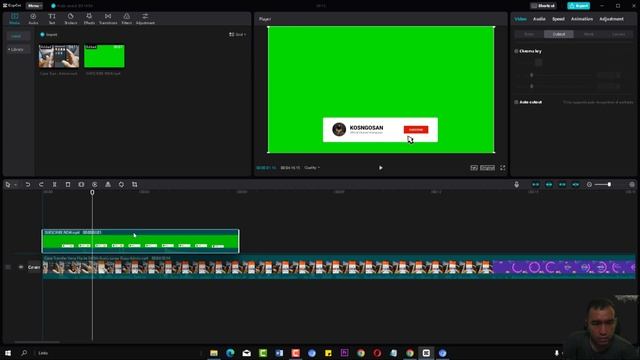The width and height of the screenshot is (640, 360).
Task: Click the Chroma key color picker swatch
Action: [x=538, y=62]
